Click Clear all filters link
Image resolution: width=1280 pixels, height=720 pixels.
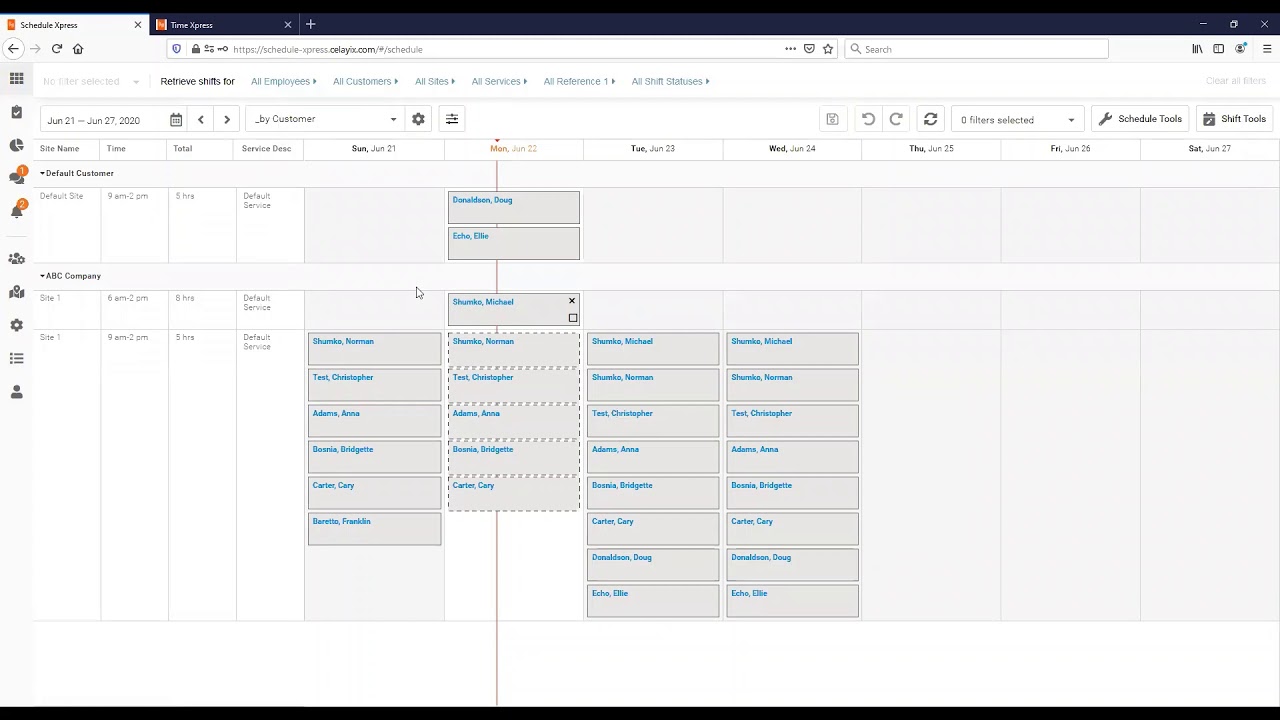[x=1236, y=81]
